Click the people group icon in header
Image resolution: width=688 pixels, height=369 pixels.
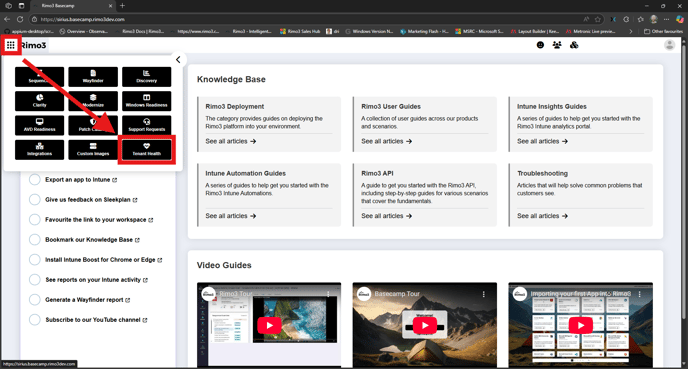point(557,45)
